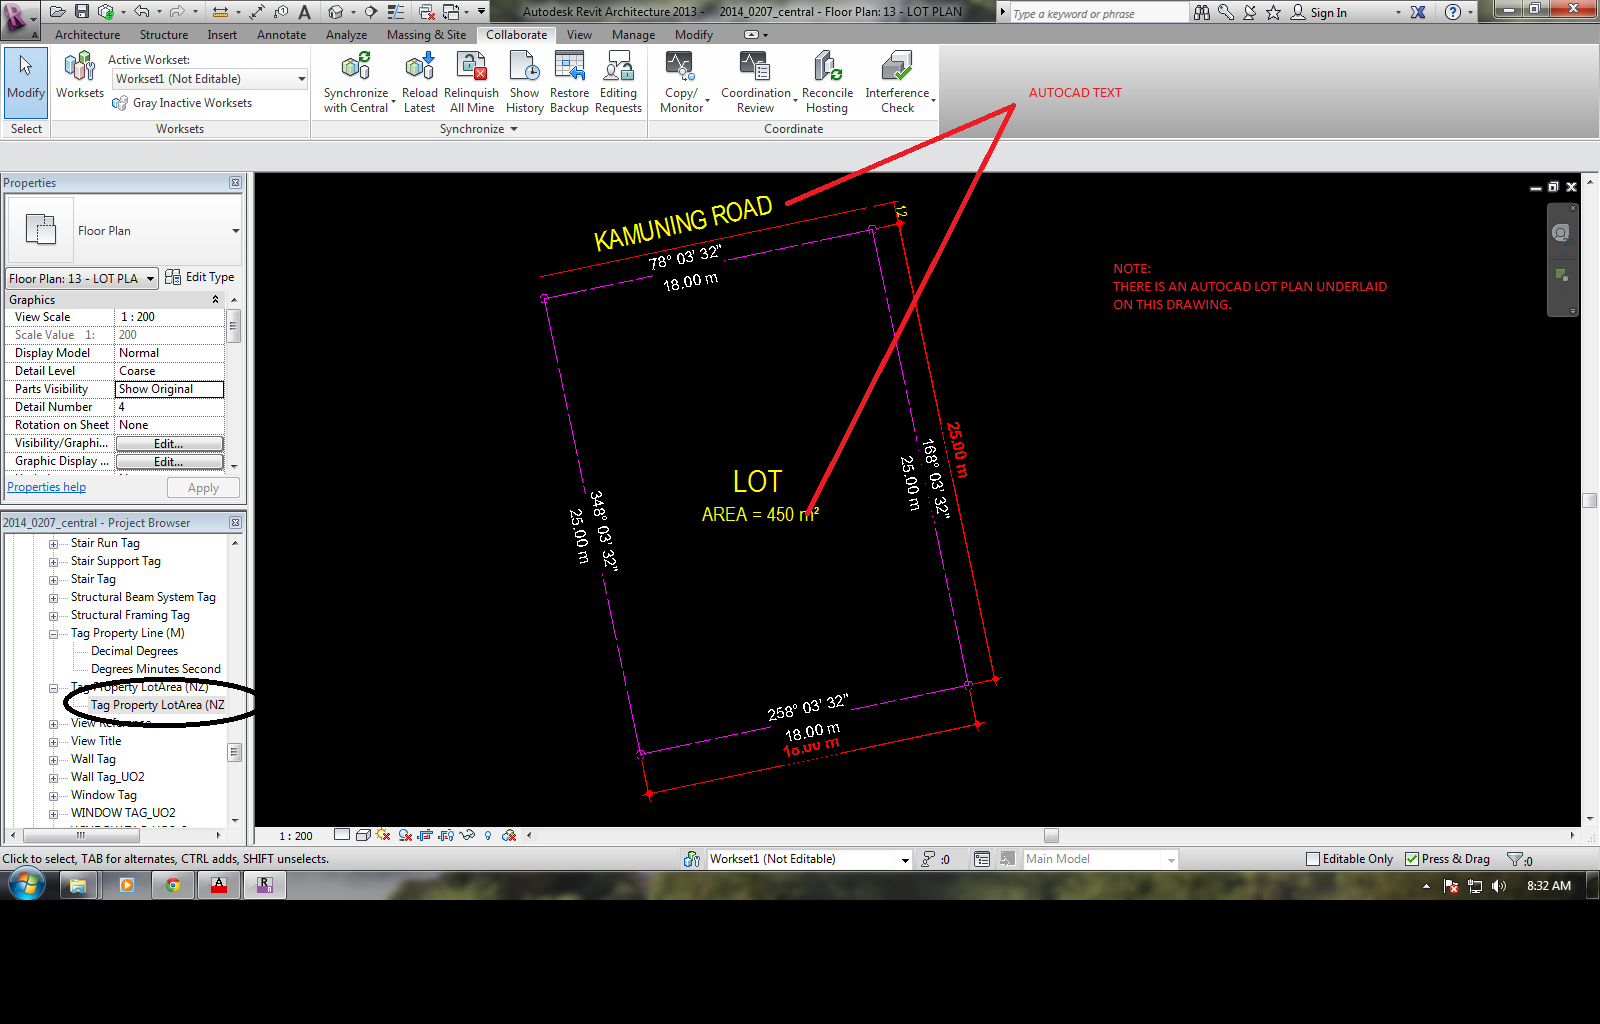Toggle Gray Inactive Worksets
1600x1024 pixels.
coord(182,103)
